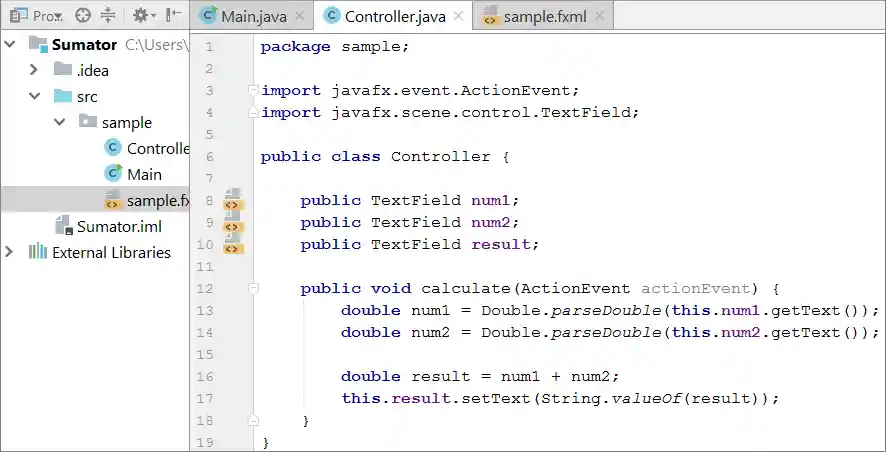Screen dimensions: 886x452
Task: Click the sample package folder icon
Action: [88, 121]
